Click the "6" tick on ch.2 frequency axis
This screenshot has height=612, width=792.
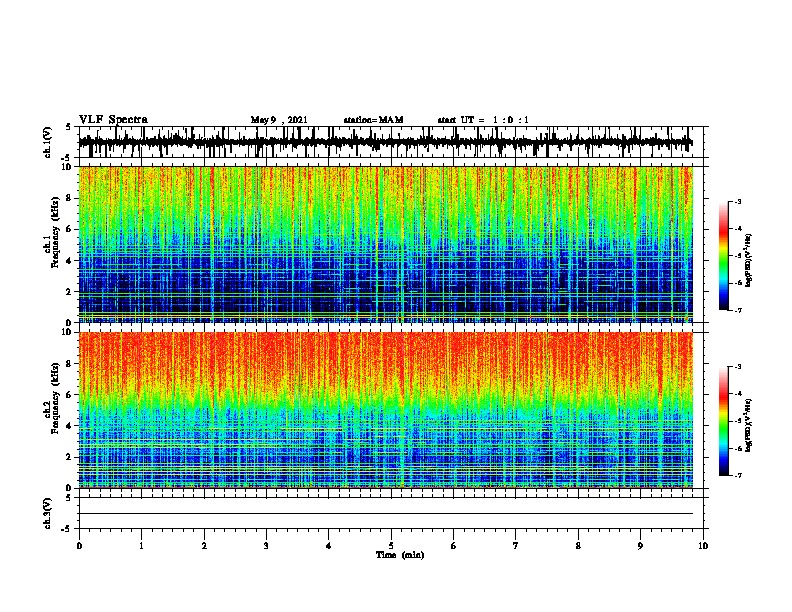70,395
